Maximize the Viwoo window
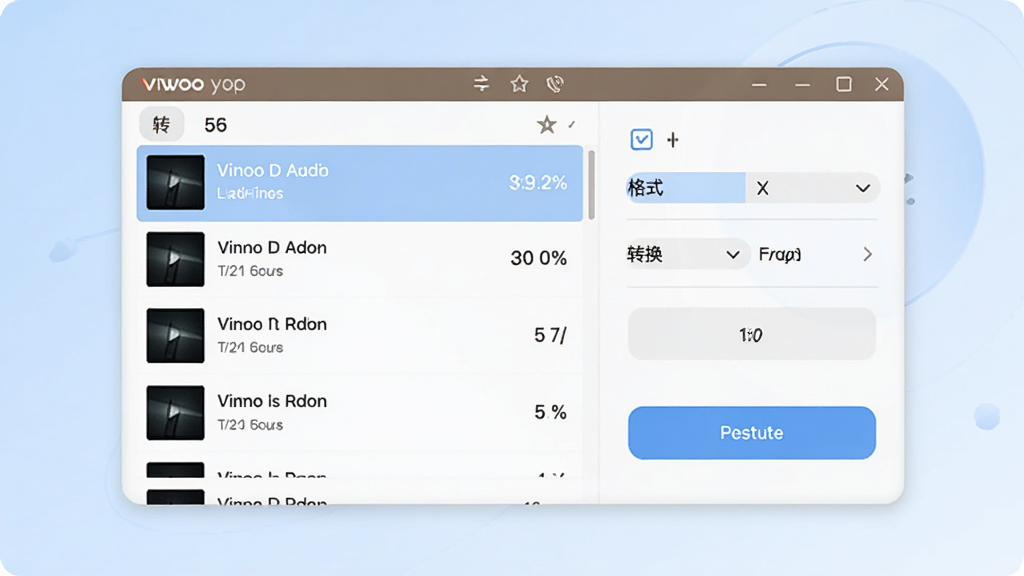The height and width of the screenshot is (576, 1024). coord(844,84)
